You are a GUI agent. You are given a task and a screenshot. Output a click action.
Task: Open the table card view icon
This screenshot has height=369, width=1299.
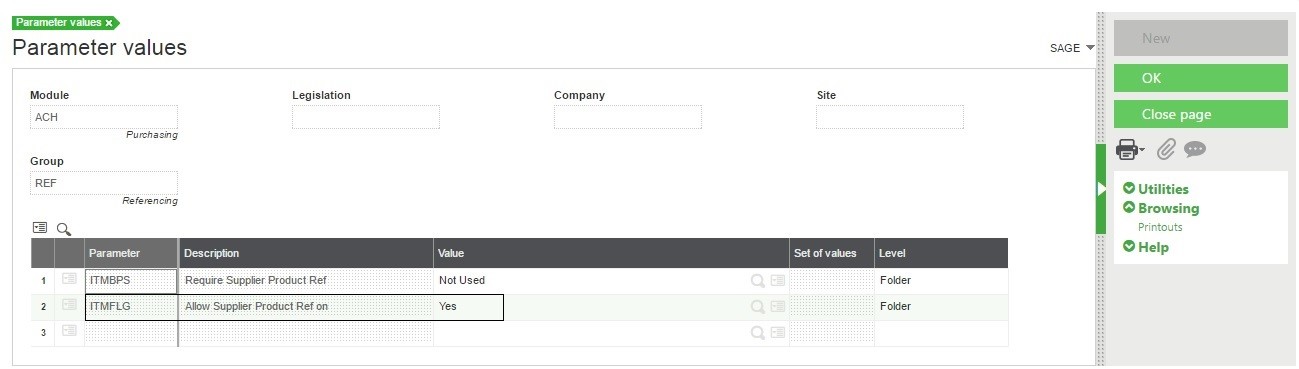[x=40, y=227]
